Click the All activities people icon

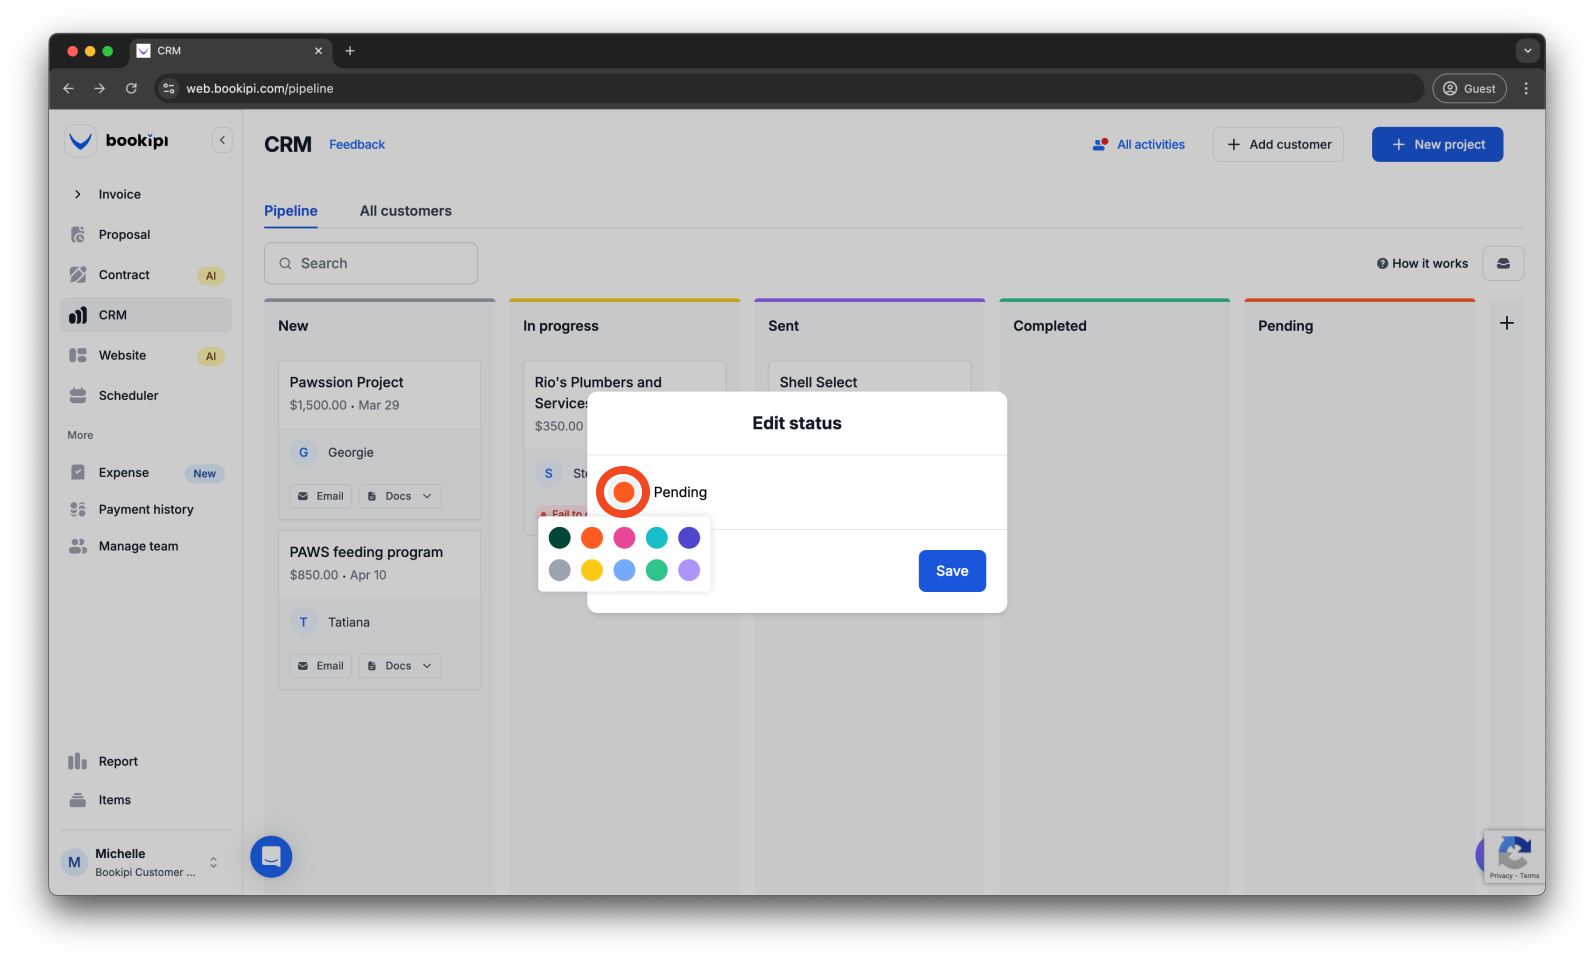pos(1100,144)
